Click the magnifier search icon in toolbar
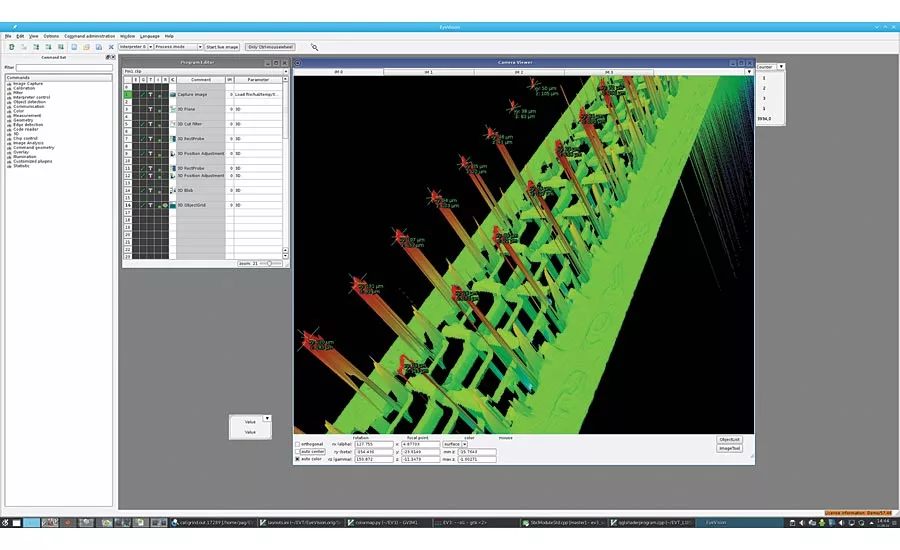Viewport: 900px width, 550px height. coord(314,47)
